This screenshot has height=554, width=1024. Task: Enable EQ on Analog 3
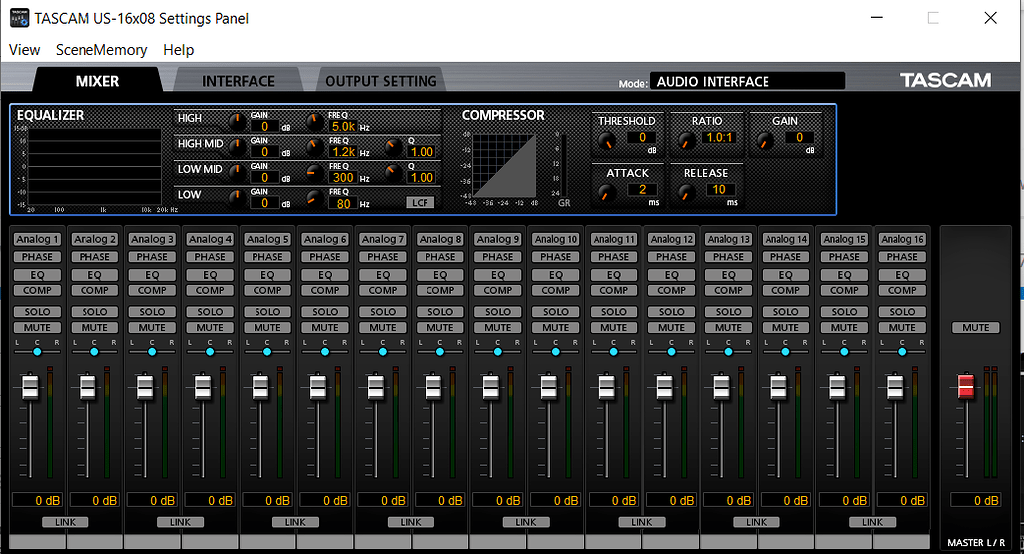[x=152, y=275]
